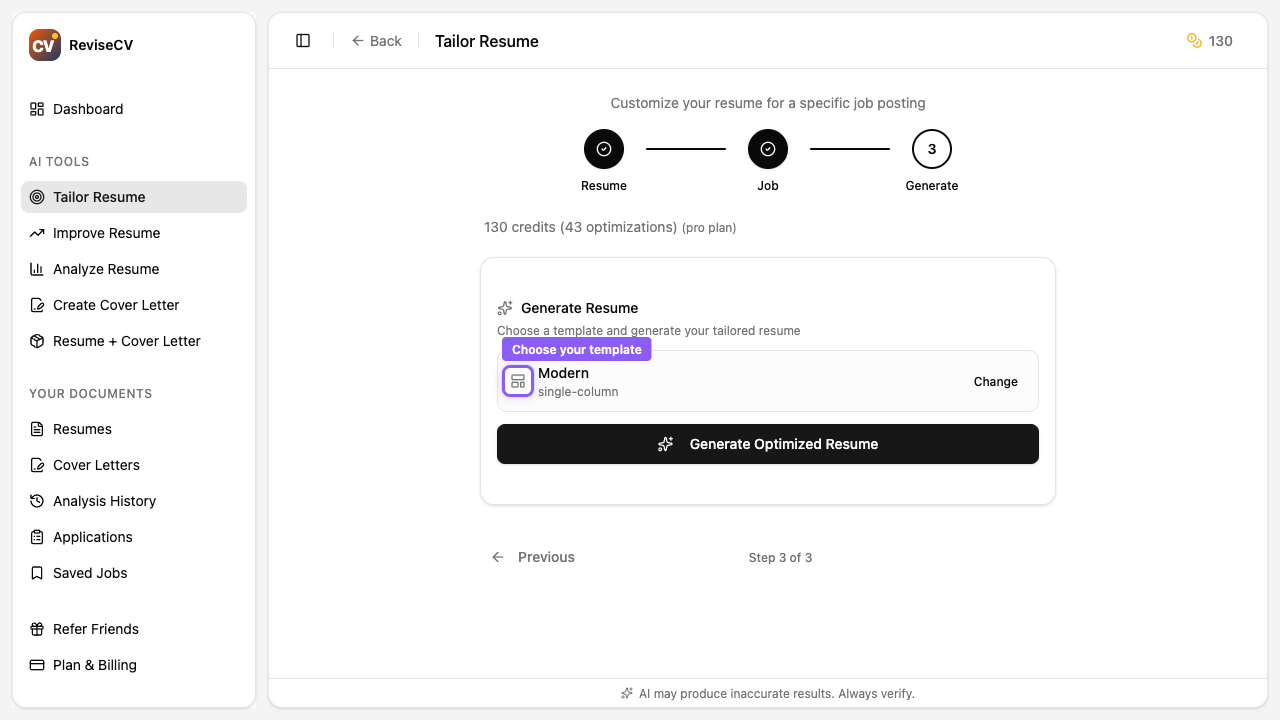The width and height of the screenshot is (1280, 720).
Task: Launch the Analyze Resume tool
Action: click(106, 269)
